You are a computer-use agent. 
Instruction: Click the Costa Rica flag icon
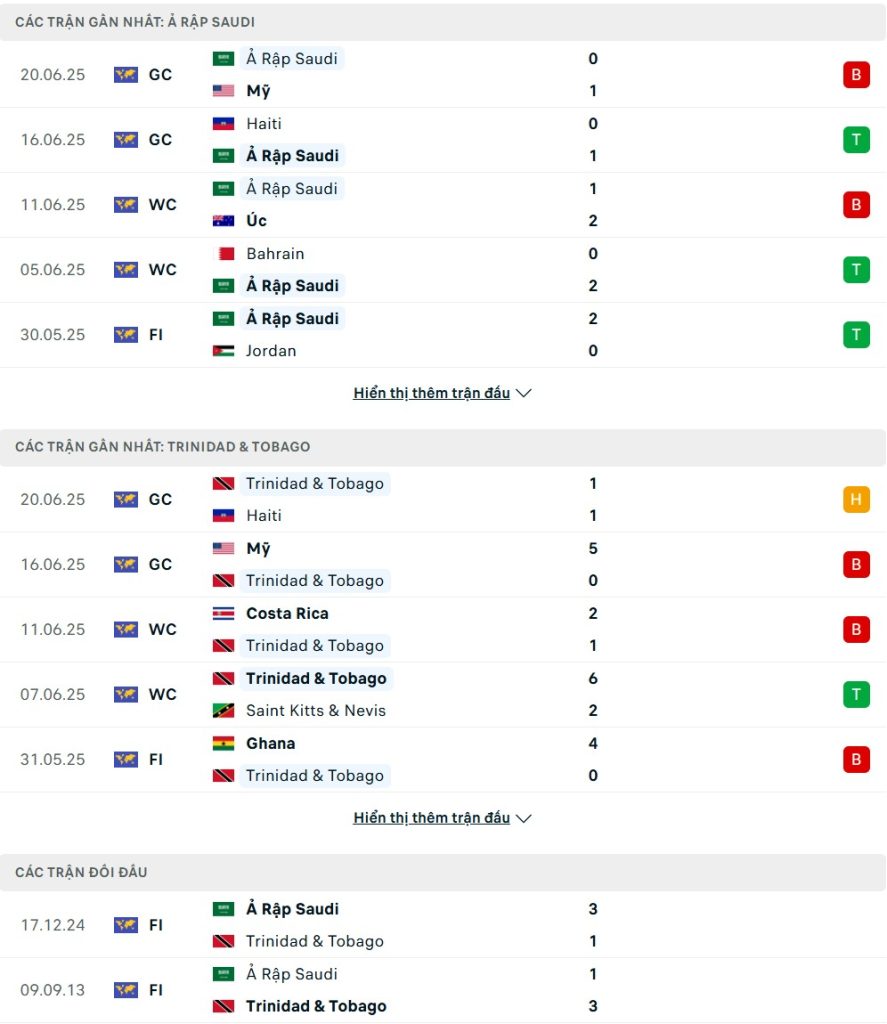point(223,613)
